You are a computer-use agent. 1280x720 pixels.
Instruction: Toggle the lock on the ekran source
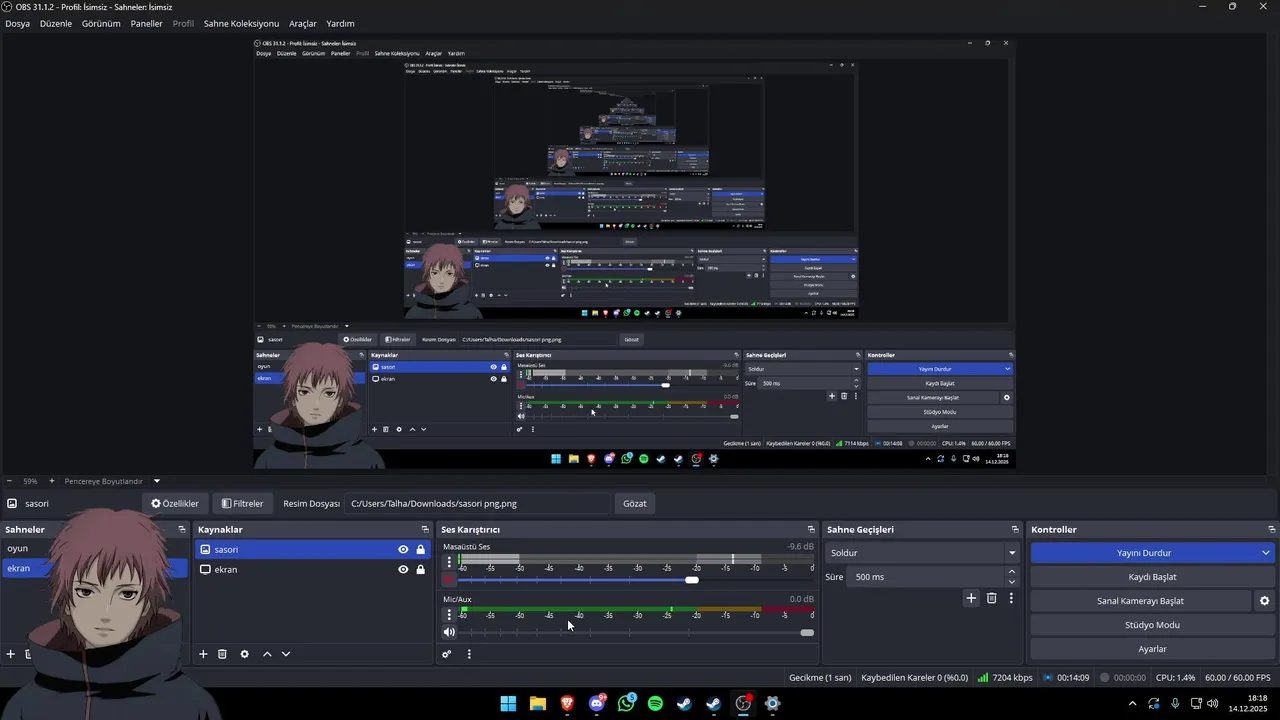tap(420, 569)
